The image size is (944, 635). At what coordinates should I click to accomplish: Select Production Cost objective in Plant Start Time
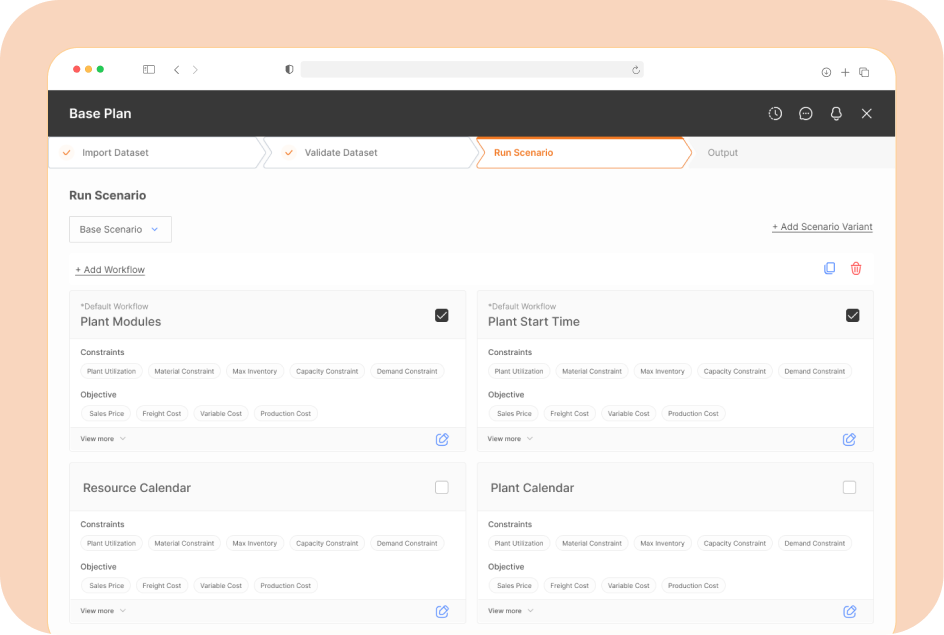(693, 414)
